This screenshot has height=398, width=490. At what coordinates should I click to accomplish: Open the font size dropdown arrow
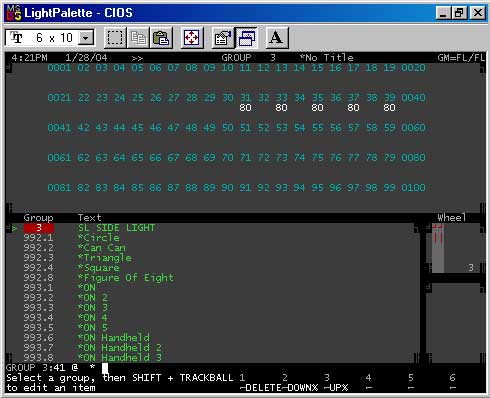click(x=86, y=38)
